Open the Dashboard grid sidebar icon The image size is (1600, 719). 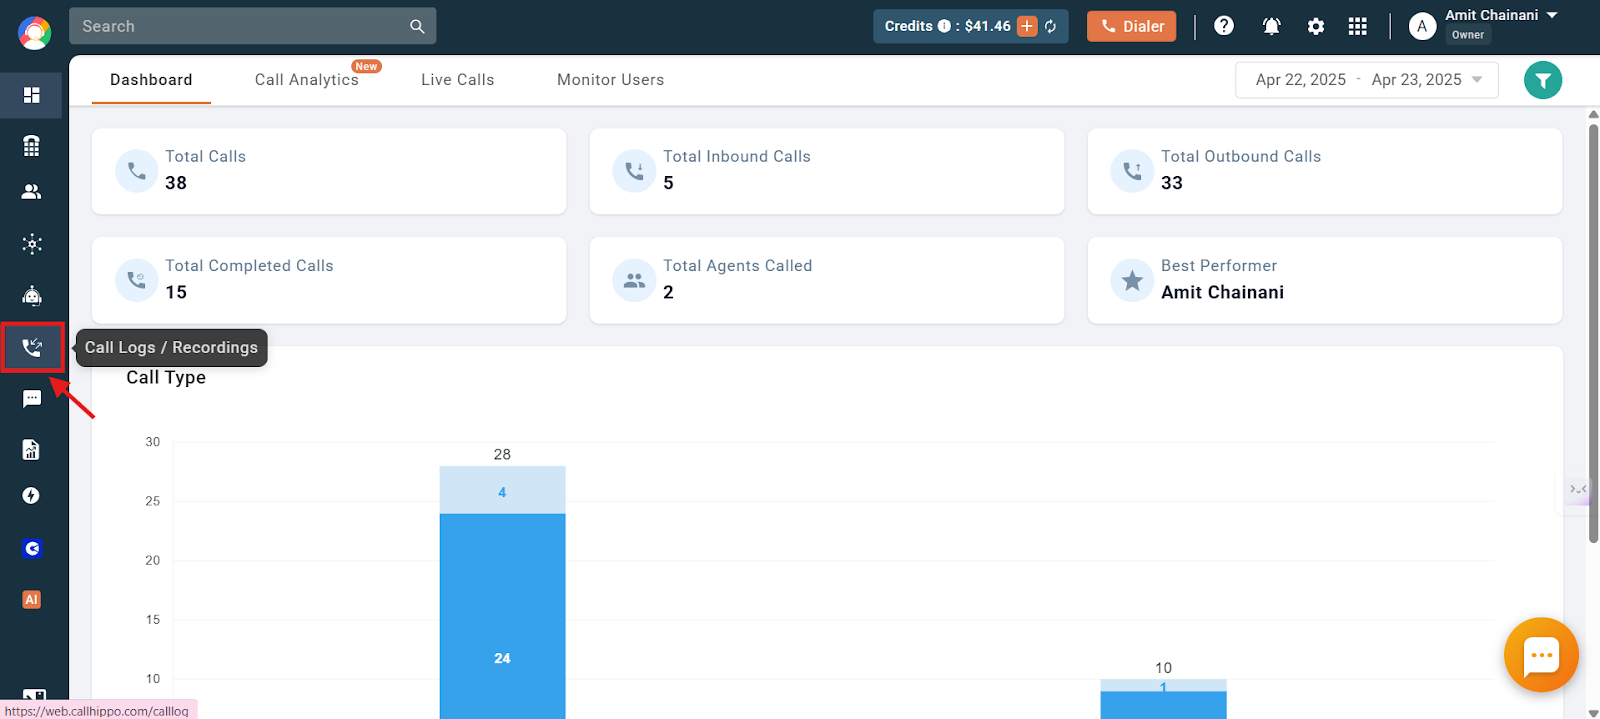32,95
